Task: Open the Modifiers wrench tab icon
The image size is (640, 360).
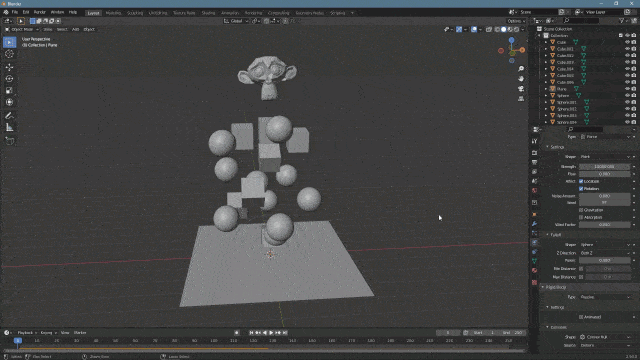Action: 534,224
